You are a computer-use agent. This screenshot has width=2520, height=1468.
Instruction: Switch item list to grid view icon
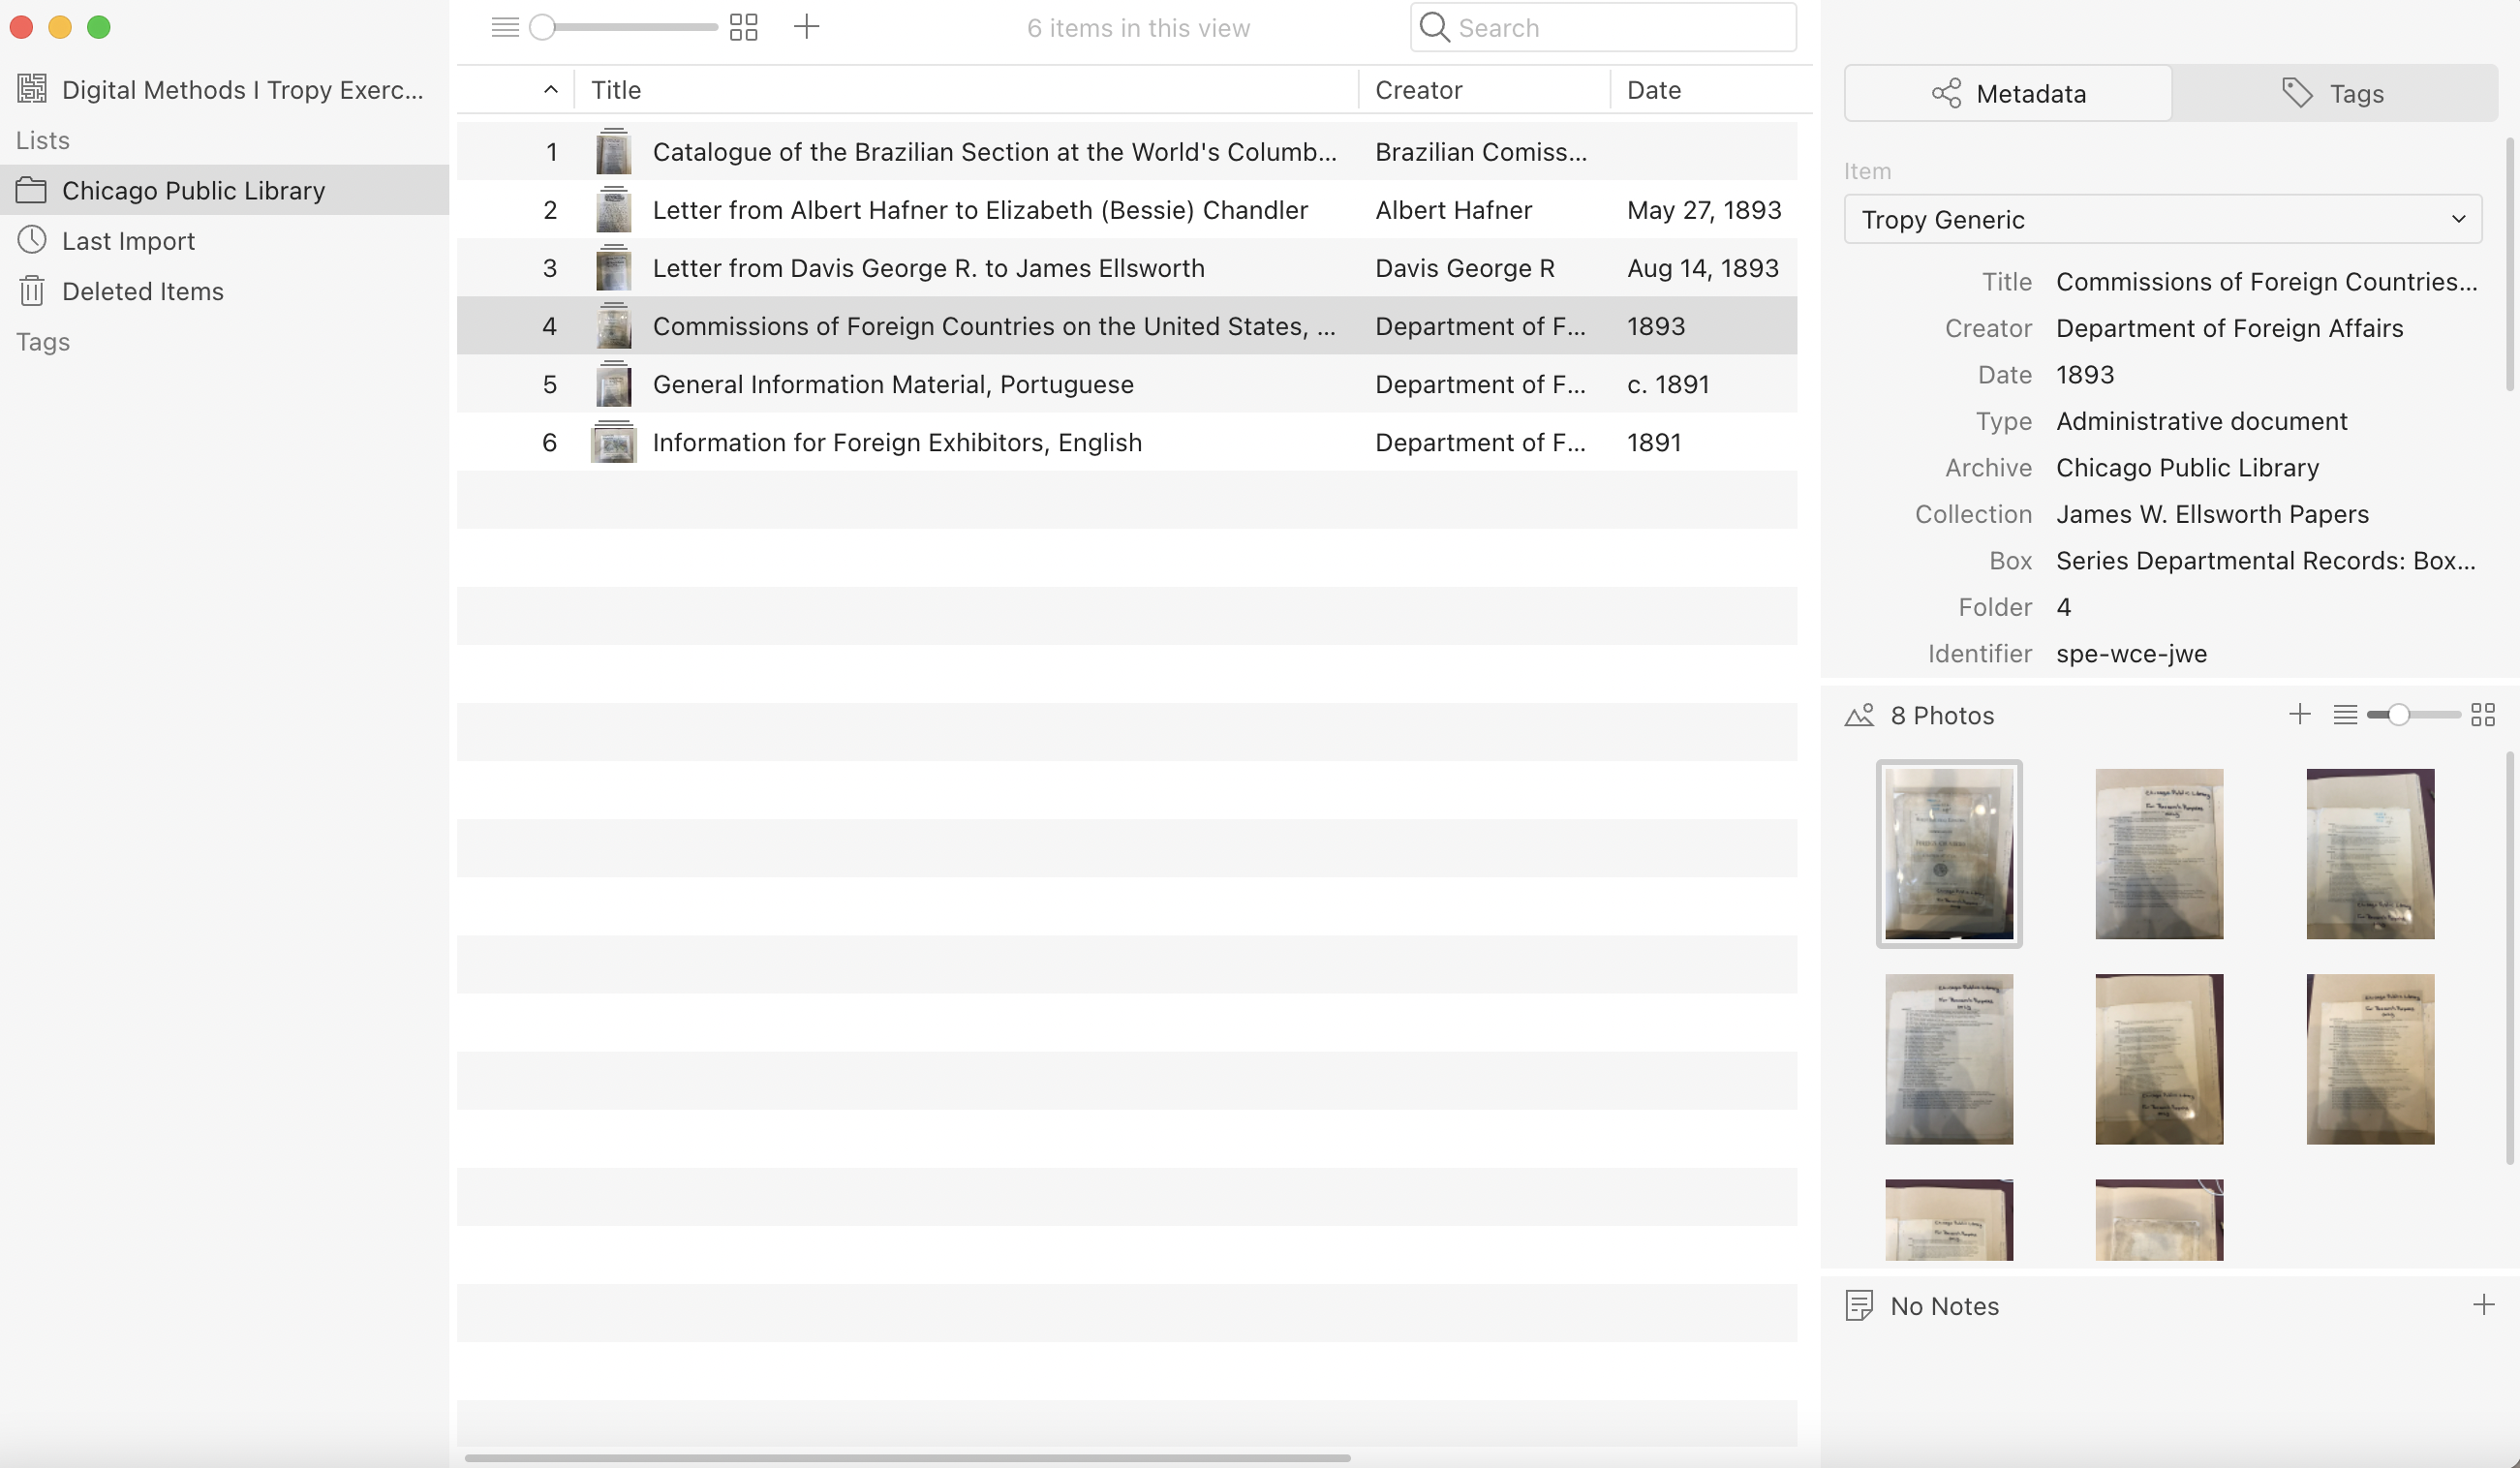click(x=743, y=27)
